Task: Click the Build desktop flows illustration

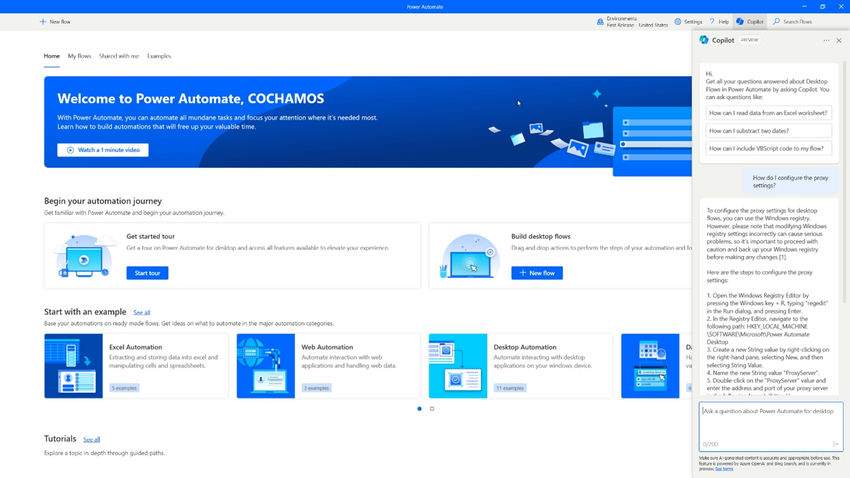Action: tap(469, 255)
